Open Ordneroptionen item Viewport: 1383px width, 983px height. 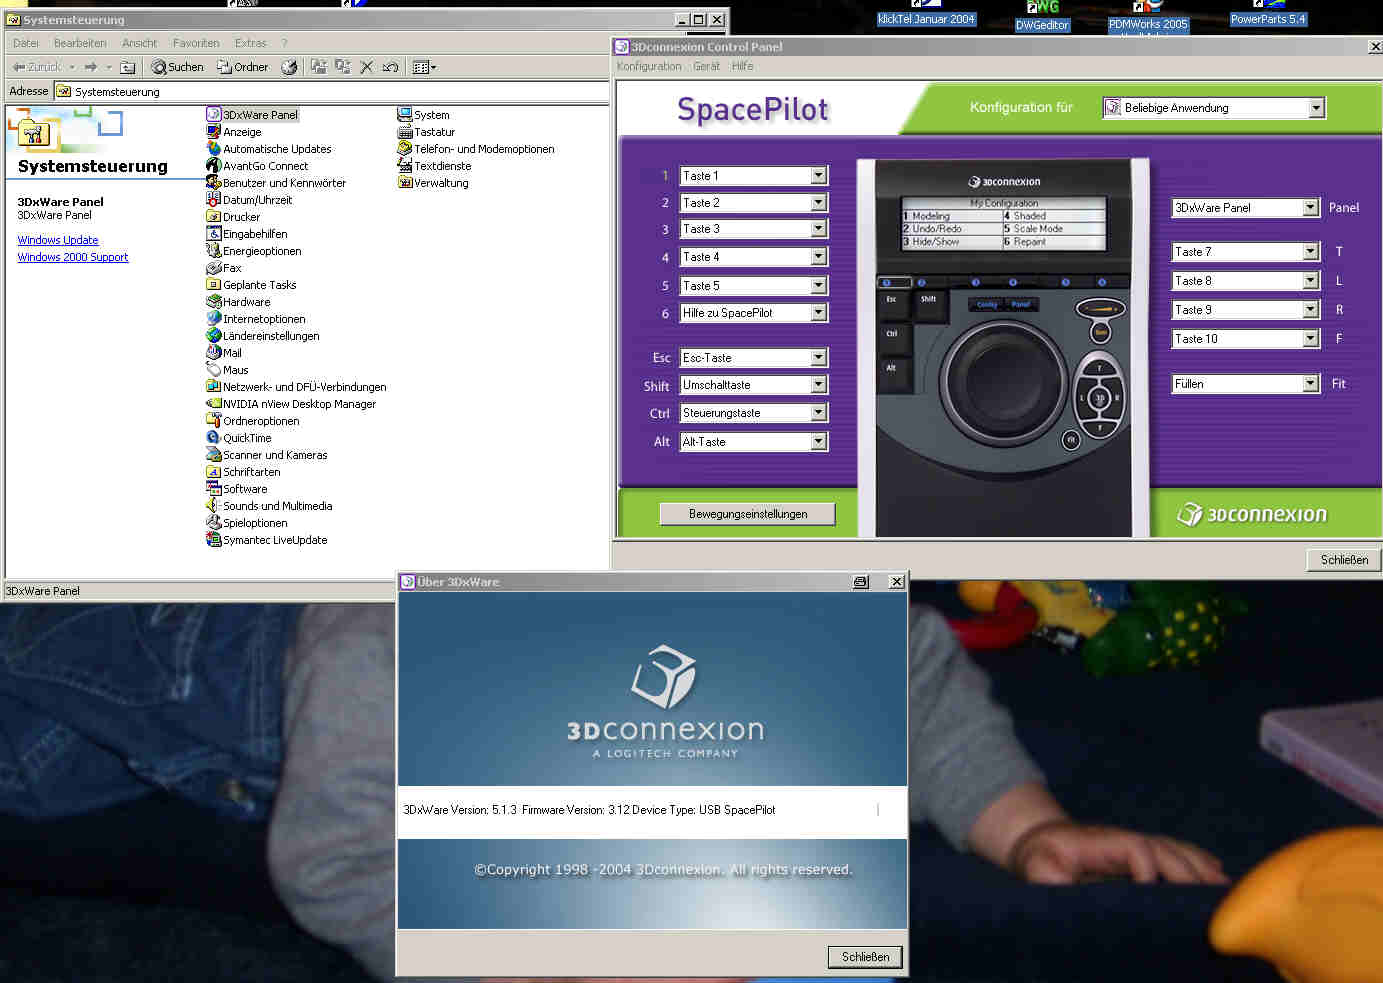point(253,421)
